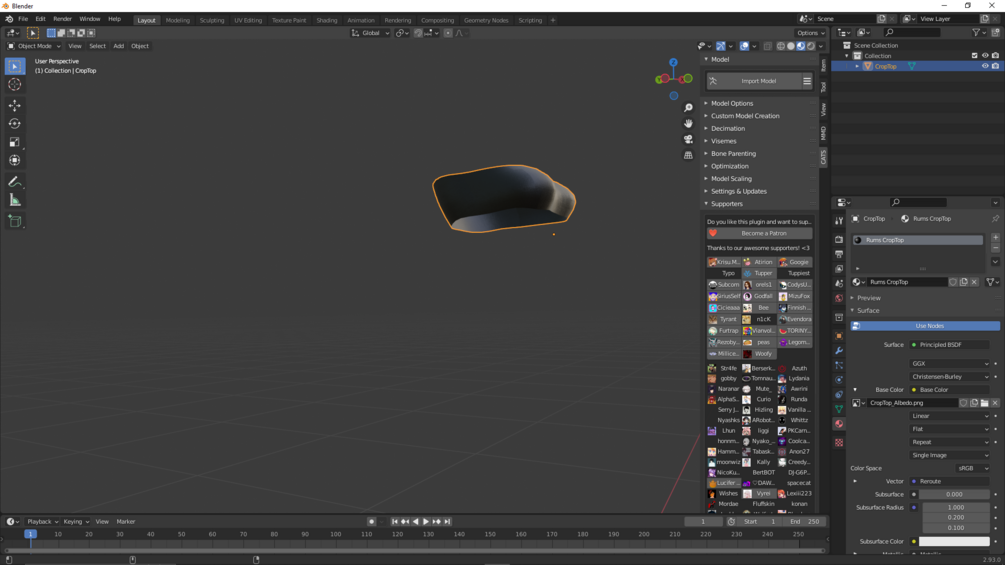This screenshot has height=565, width=1005.
Task: Expand the Decimation panel
Action: tap(728, 128)
